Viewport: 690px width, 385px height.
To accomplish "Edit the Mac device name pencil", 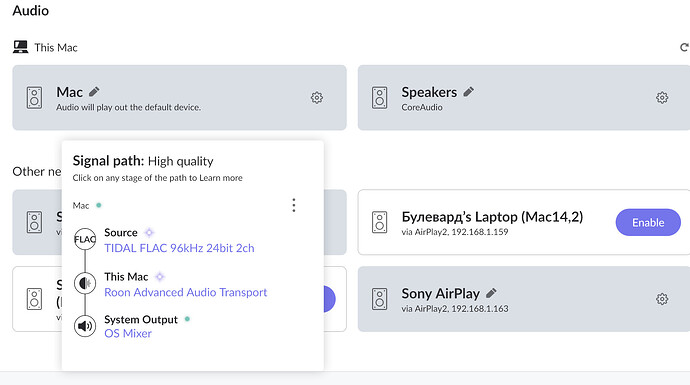I will 94,92.
